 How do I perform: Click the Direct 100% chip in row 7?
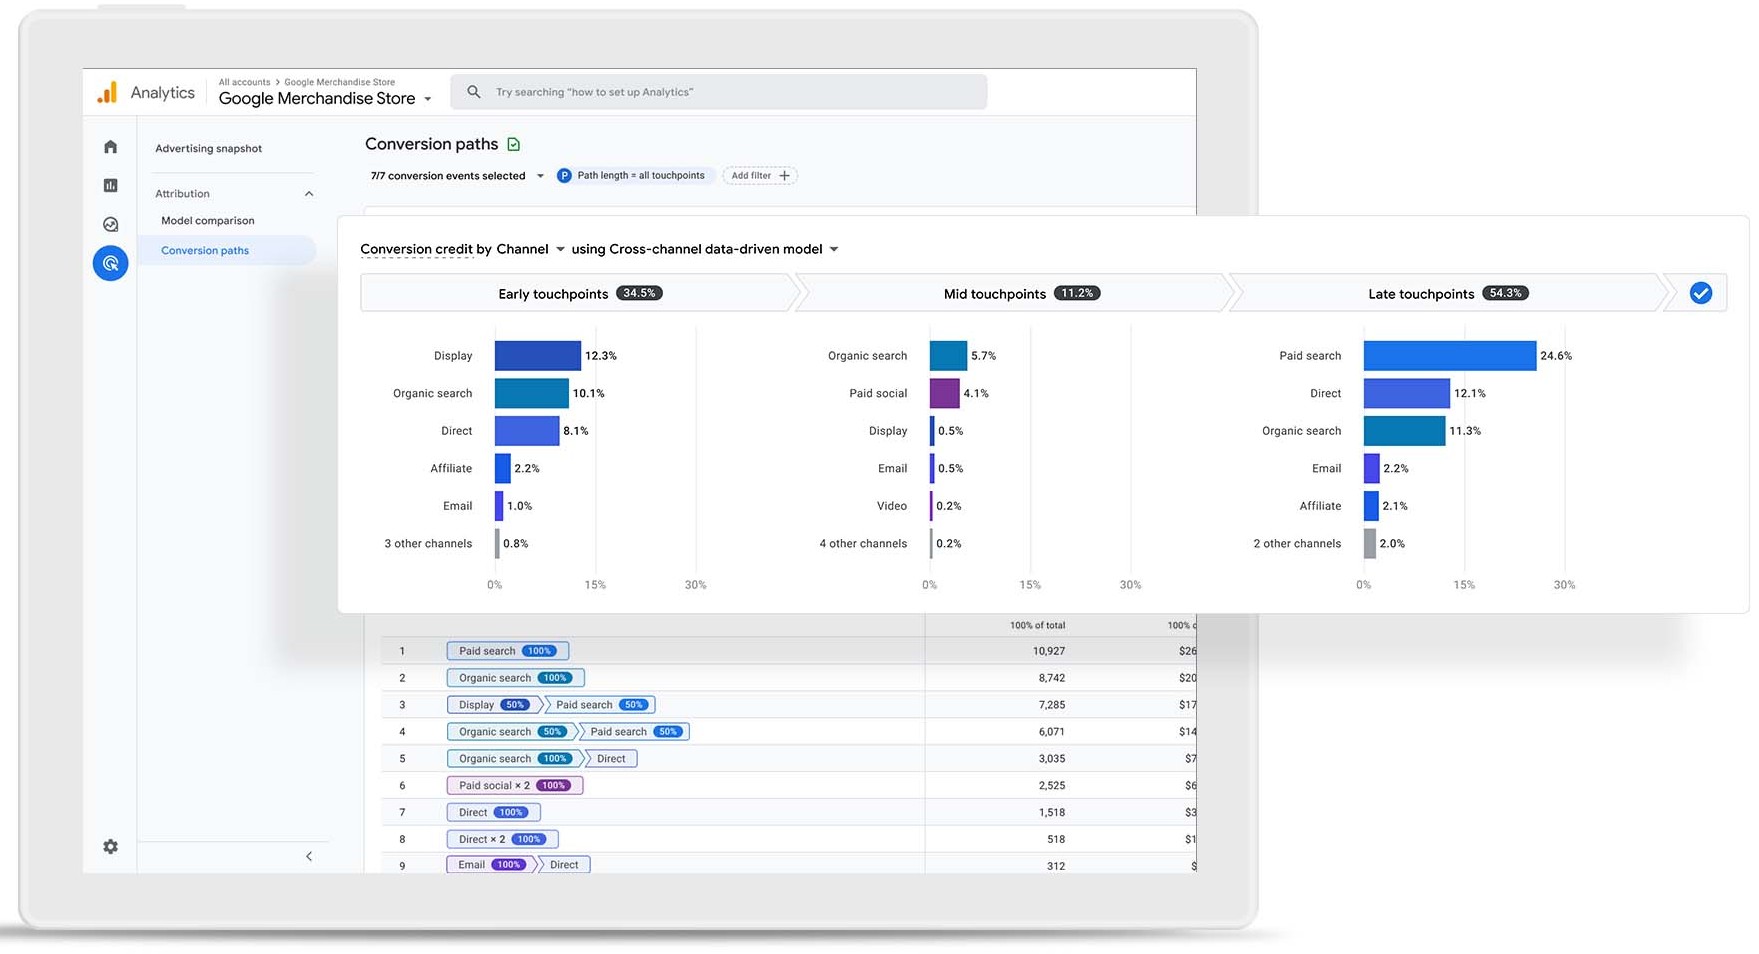(x=493, y=813)
